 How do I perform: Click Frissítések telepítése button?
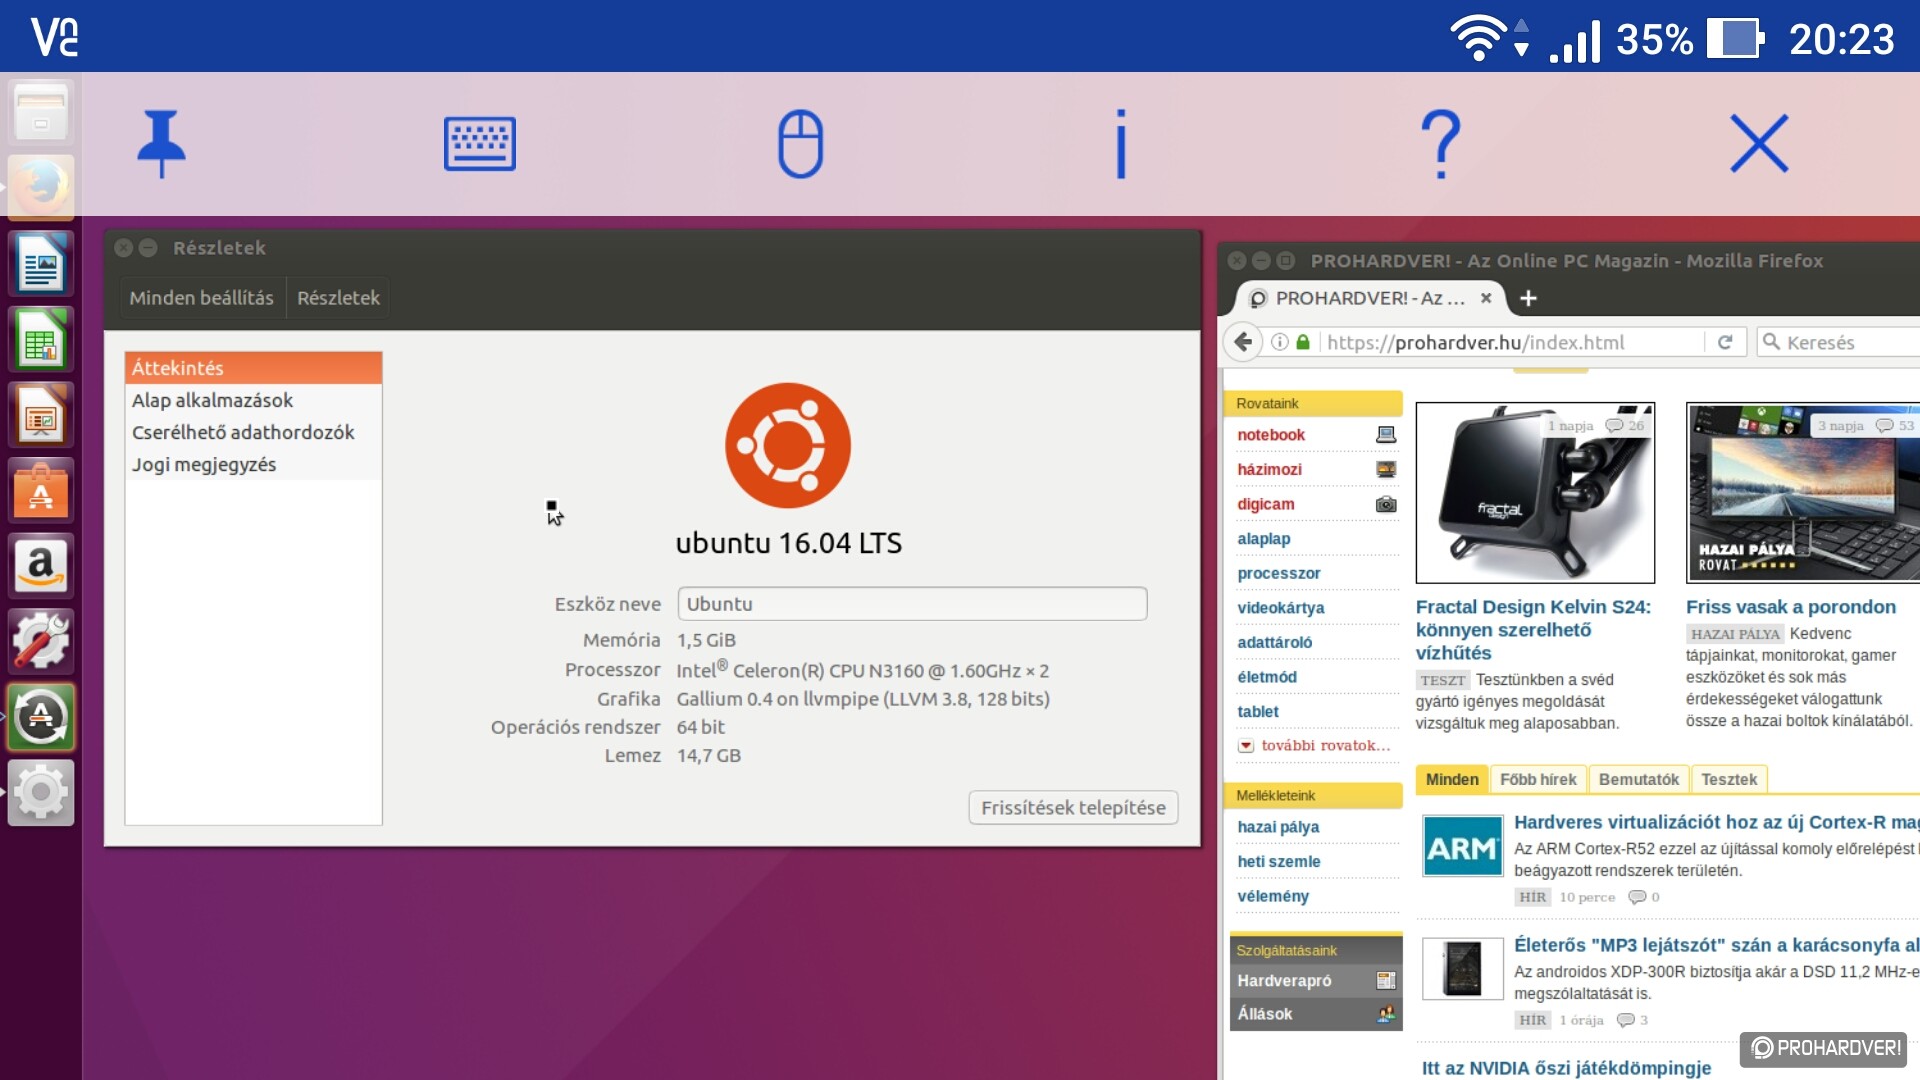(1073, 807)
